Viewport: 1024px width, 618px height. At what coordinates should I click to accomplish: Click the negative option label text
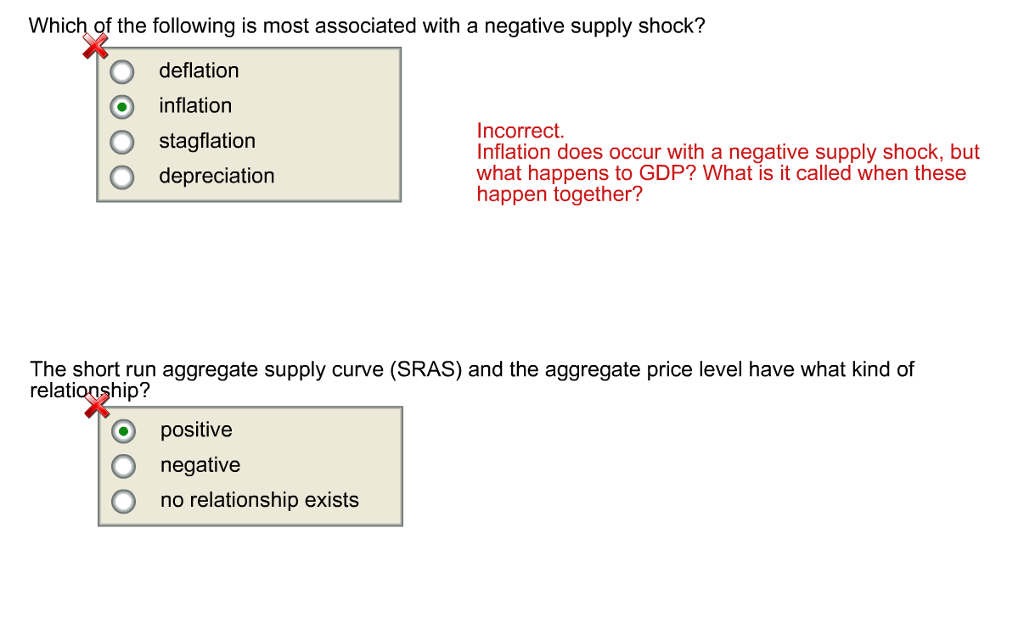click(x=200, y=465)
